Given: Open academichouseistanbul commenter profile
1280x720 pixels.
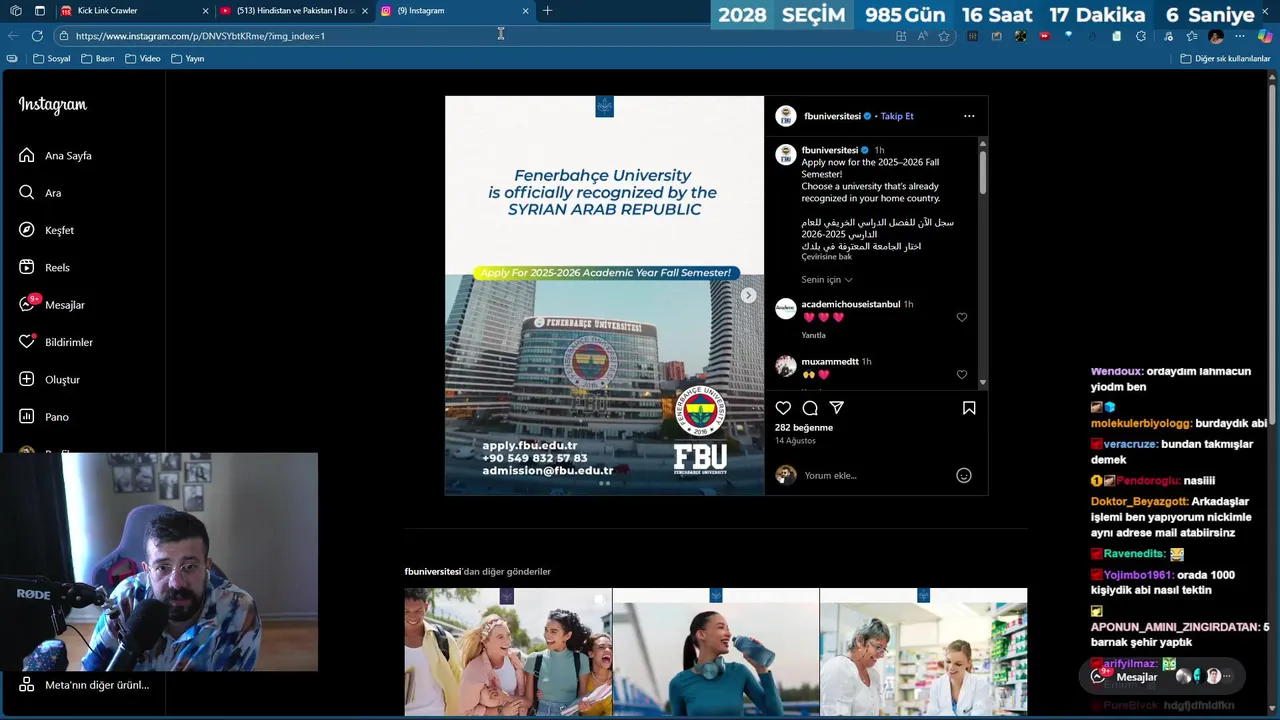Looking at the screenshot, I should 851,304.
